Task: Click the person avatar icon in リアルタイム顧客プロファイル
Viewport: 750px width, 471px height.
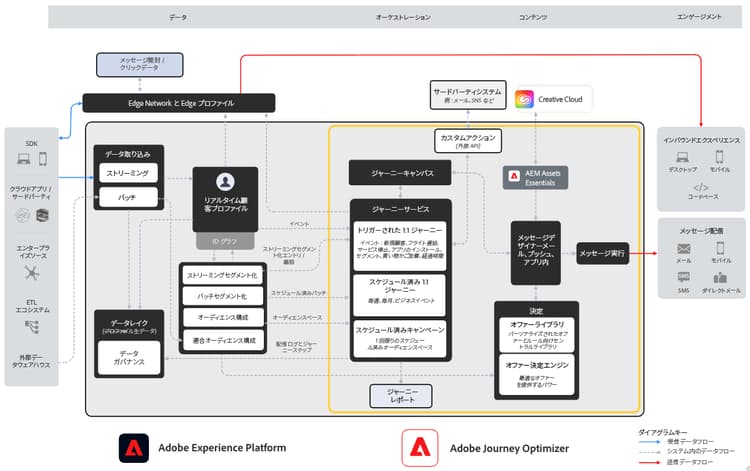Action: (x=225, y=182)
